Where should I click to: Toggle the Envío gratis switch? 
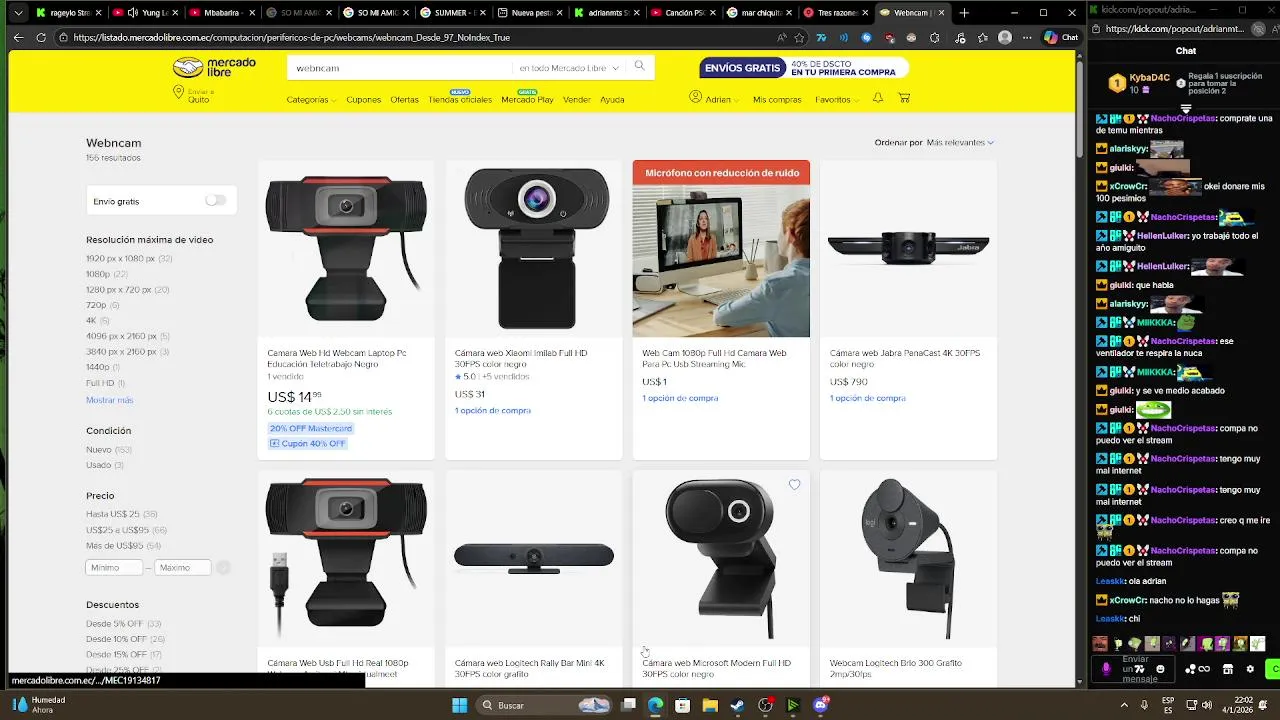[x=215, y=201]
